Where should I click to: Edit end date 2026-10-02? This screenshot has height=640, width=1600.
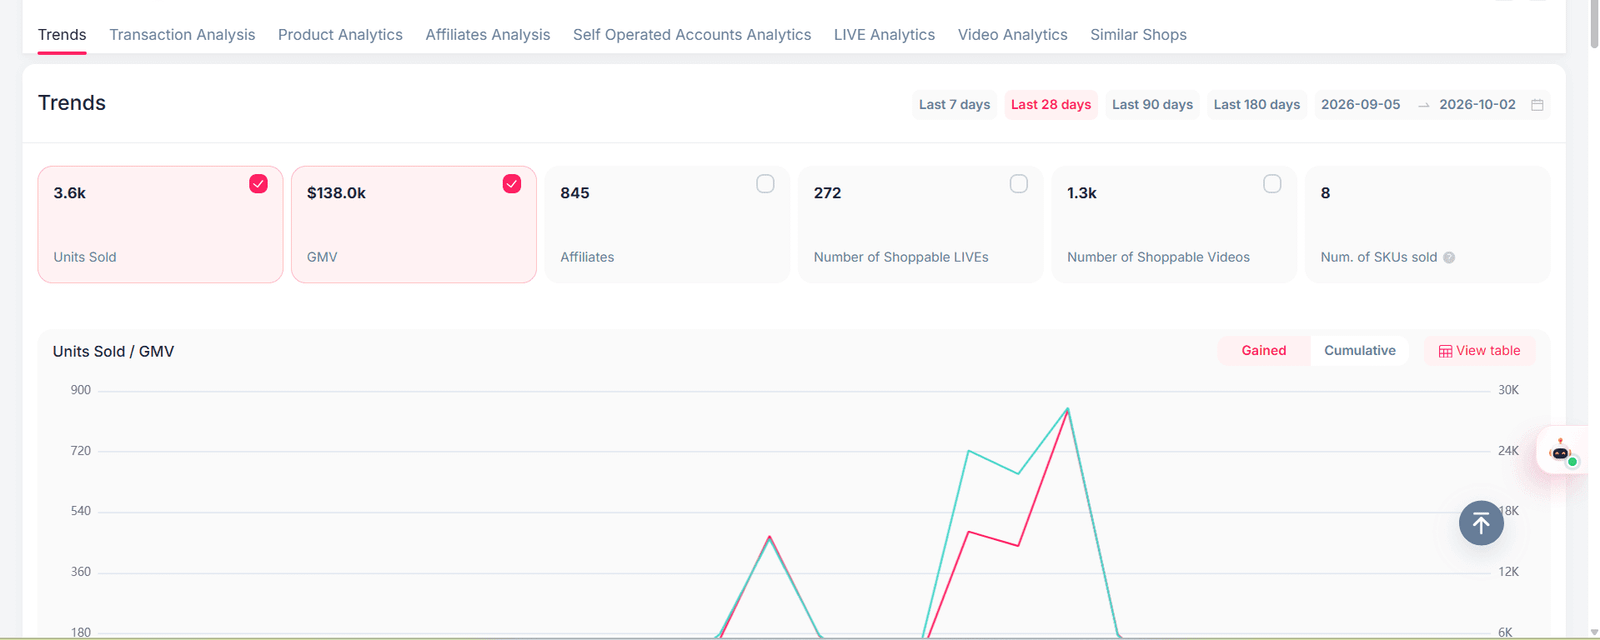tap(1477, 104)
